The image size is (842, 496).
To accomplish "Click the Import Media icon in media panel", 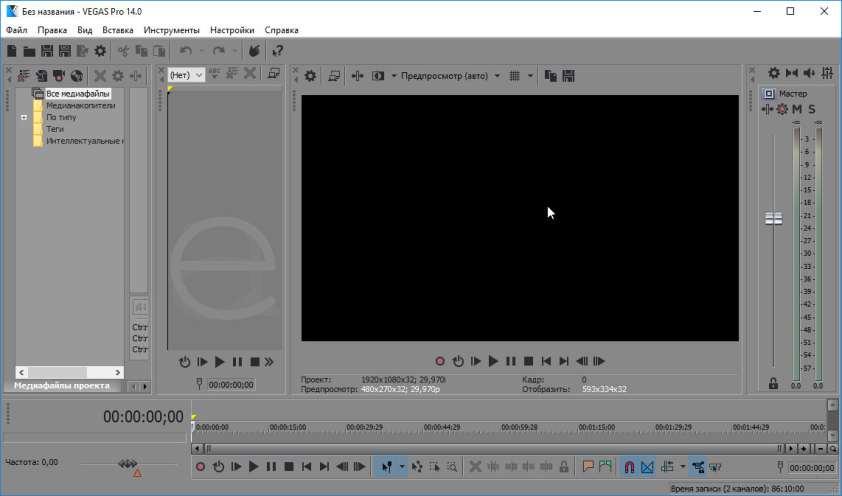I will [24, 76].
